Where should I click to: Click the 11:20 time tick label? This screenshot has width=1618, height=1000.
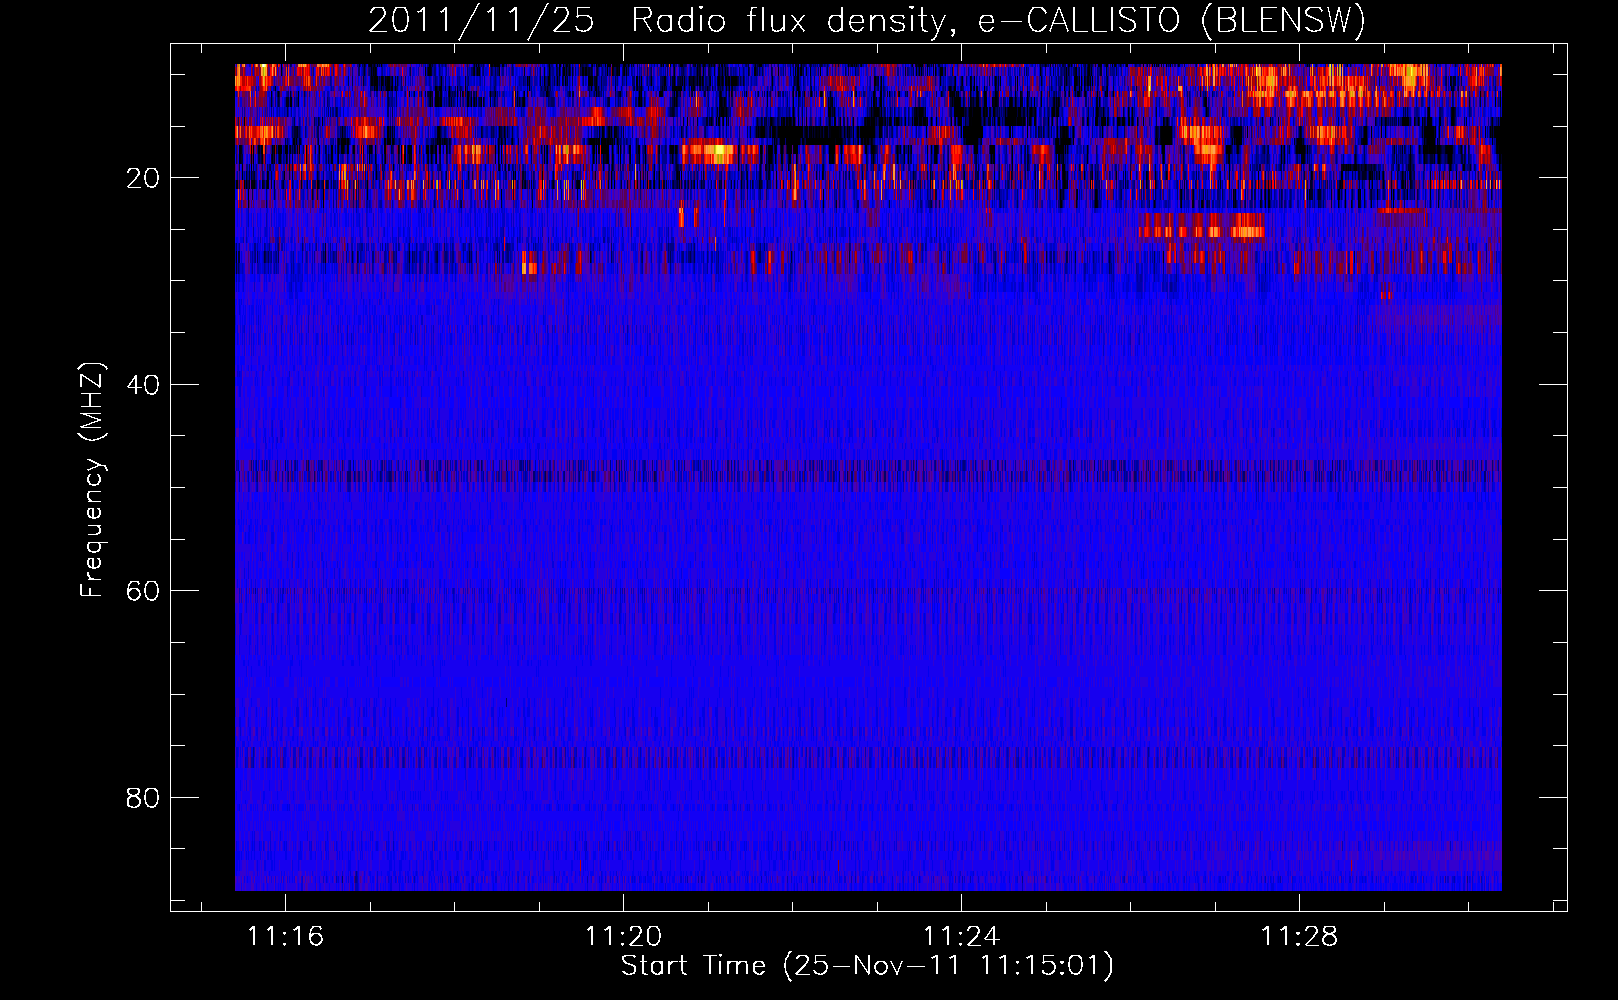pos(623,937)
